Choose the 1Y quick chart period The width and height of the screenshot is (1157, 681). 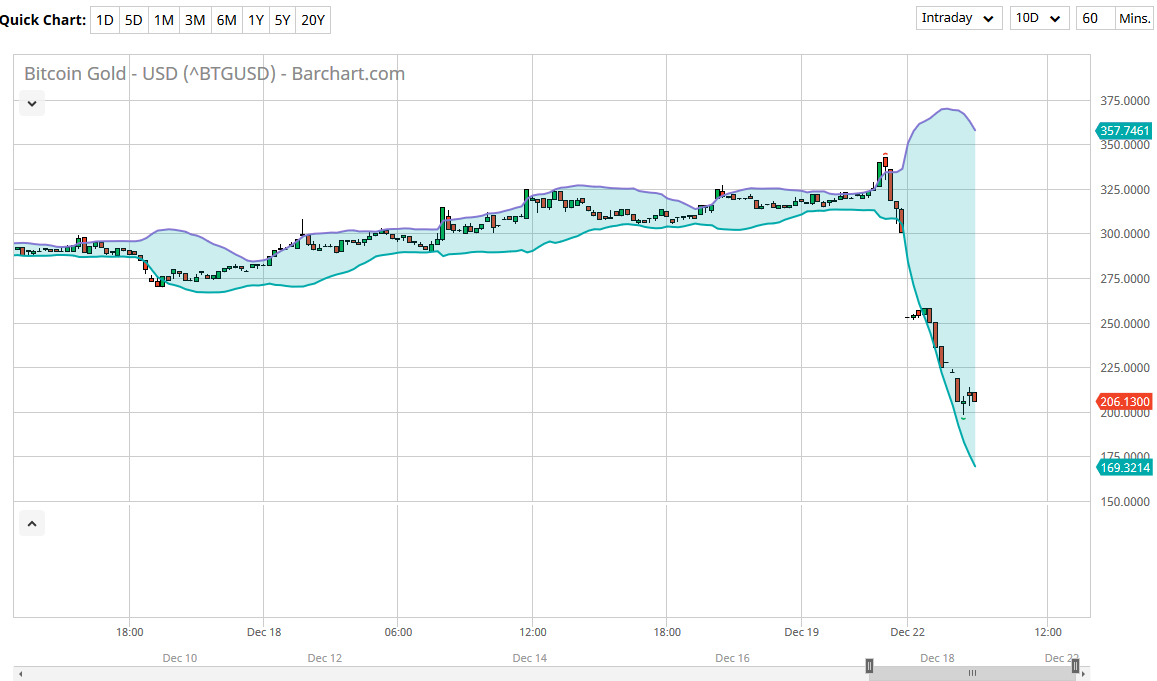point(256,20)
